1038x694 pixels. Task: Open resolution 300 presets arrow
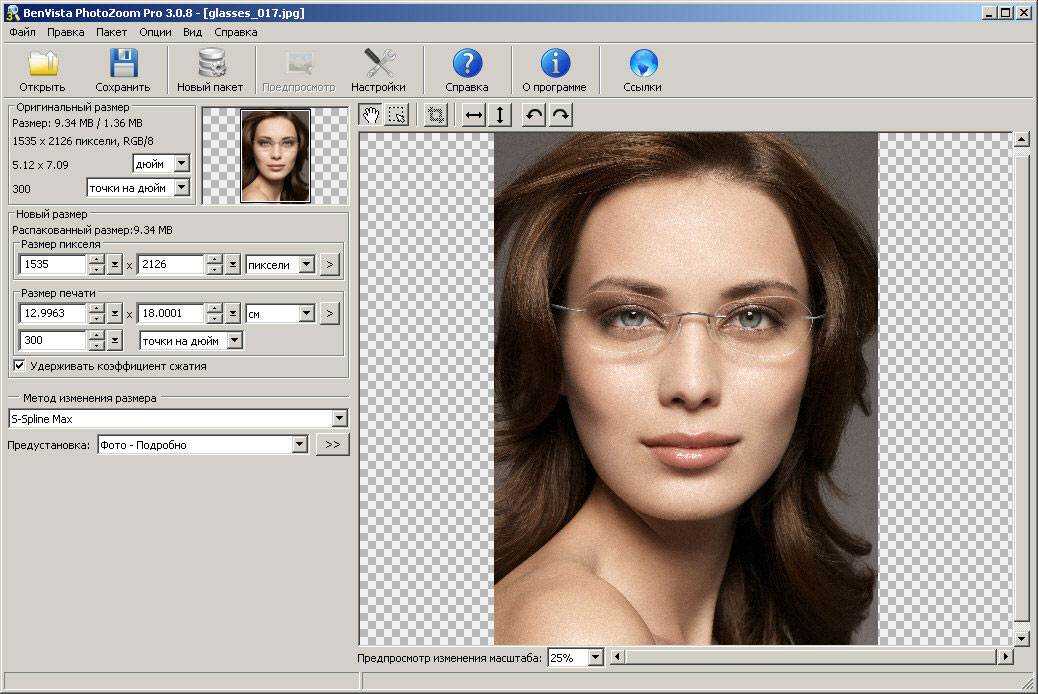click(x=115, y=340)
